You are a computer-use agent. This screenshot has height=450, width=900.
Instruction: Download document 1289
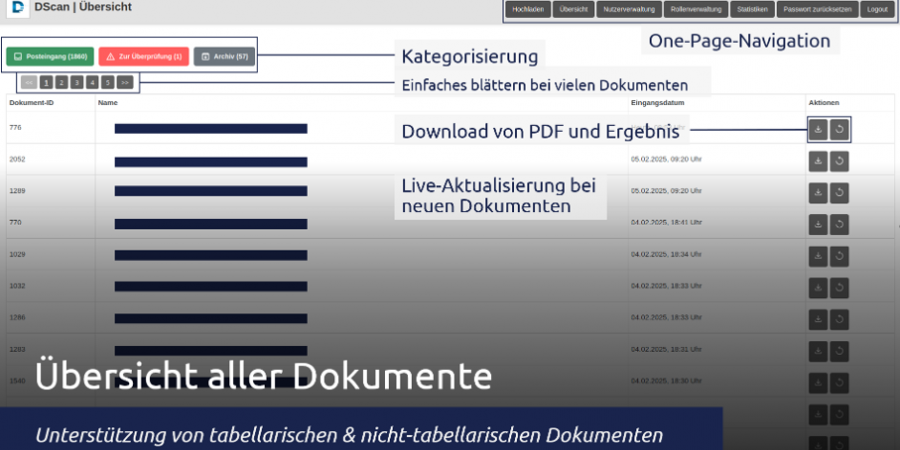818,193
